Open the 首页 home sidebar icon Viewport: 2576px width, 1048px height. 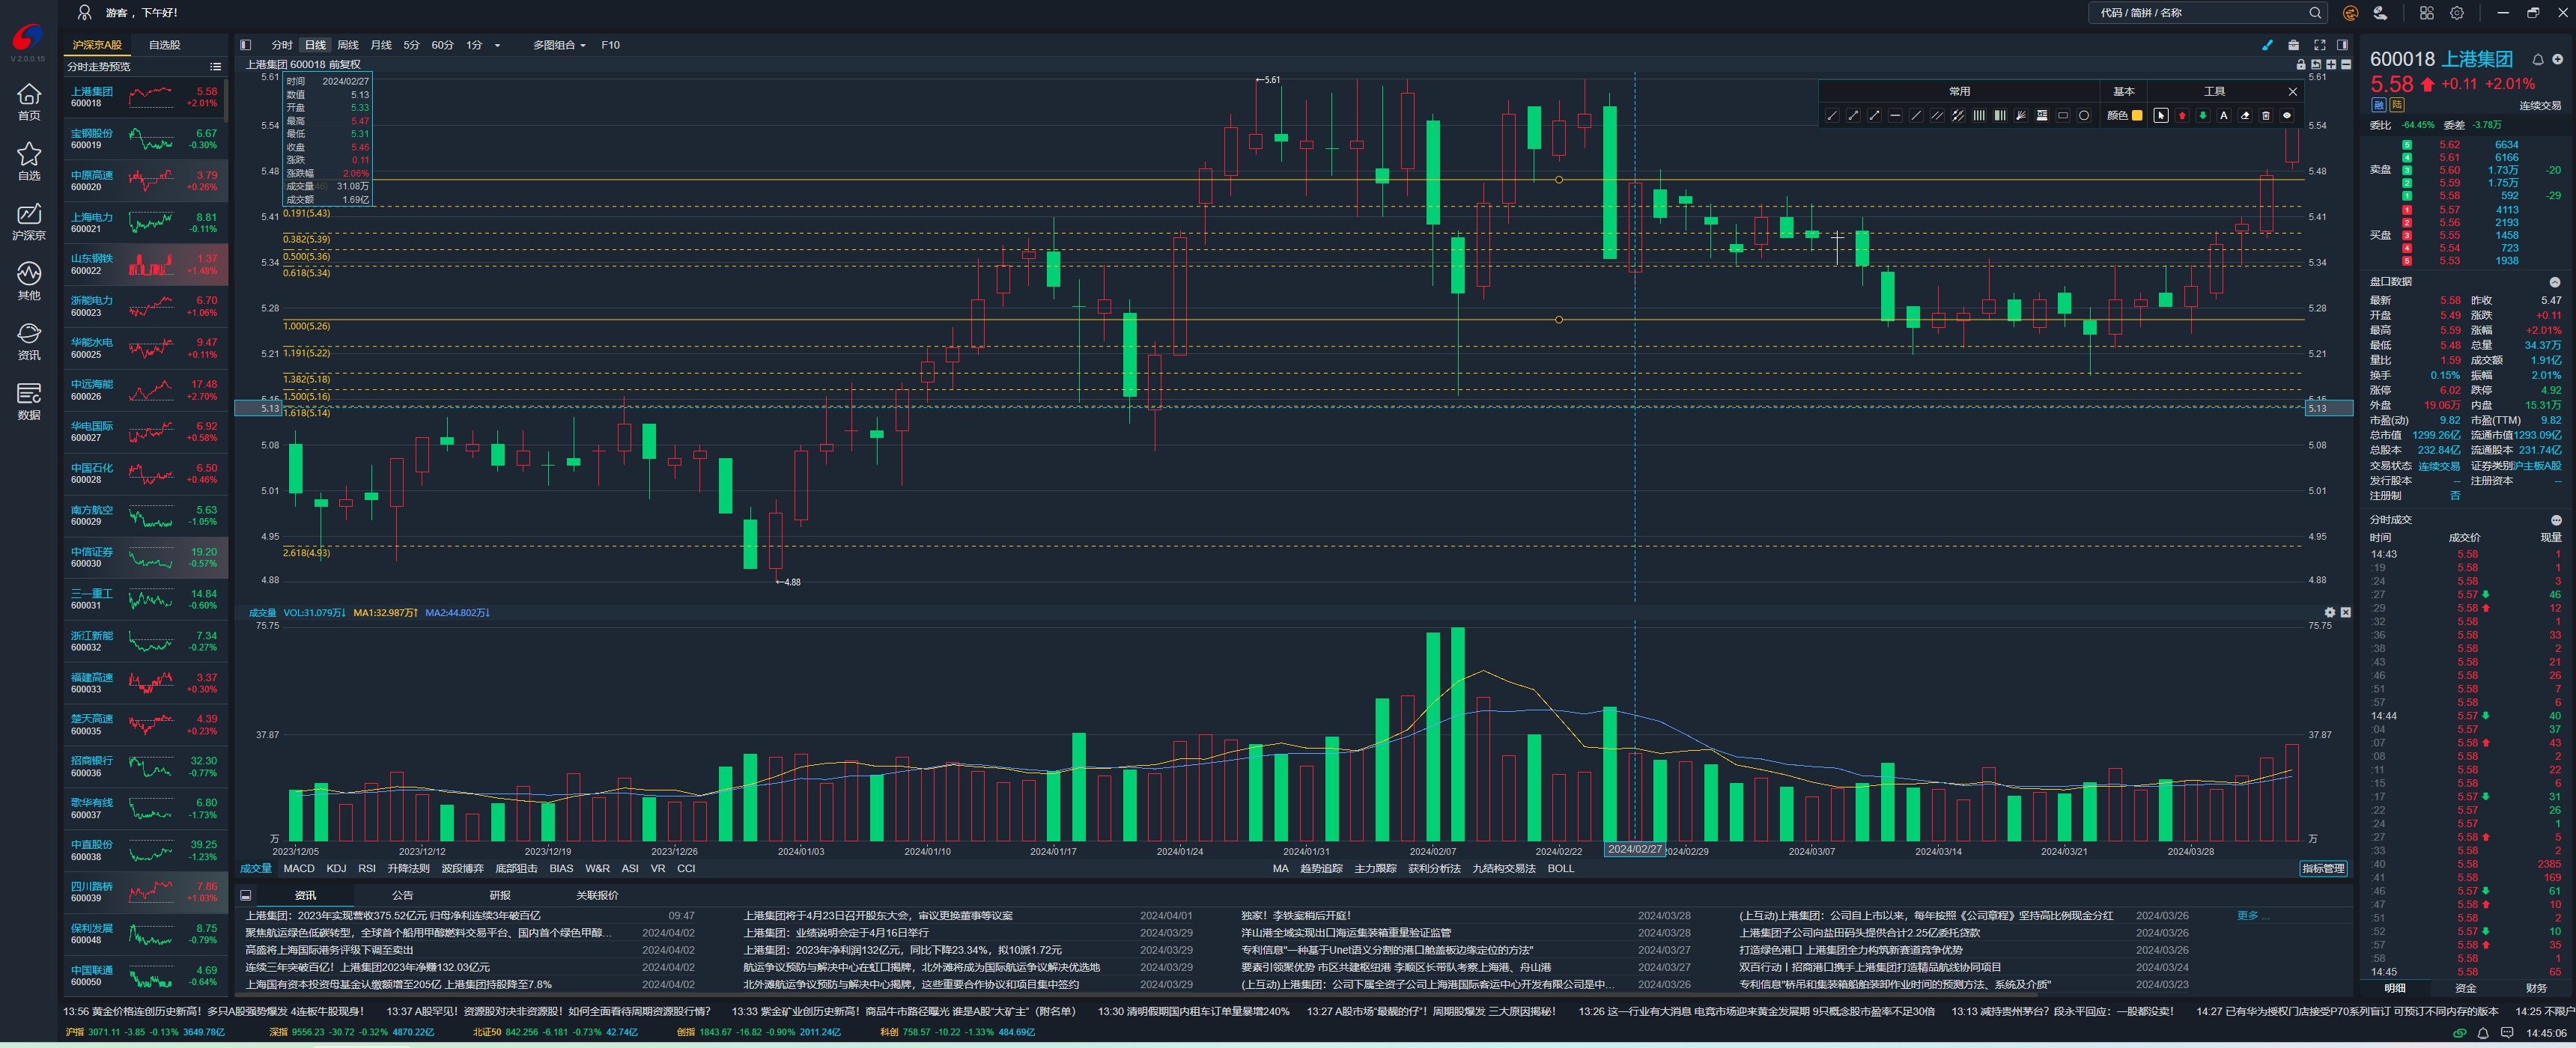[29, 101]
